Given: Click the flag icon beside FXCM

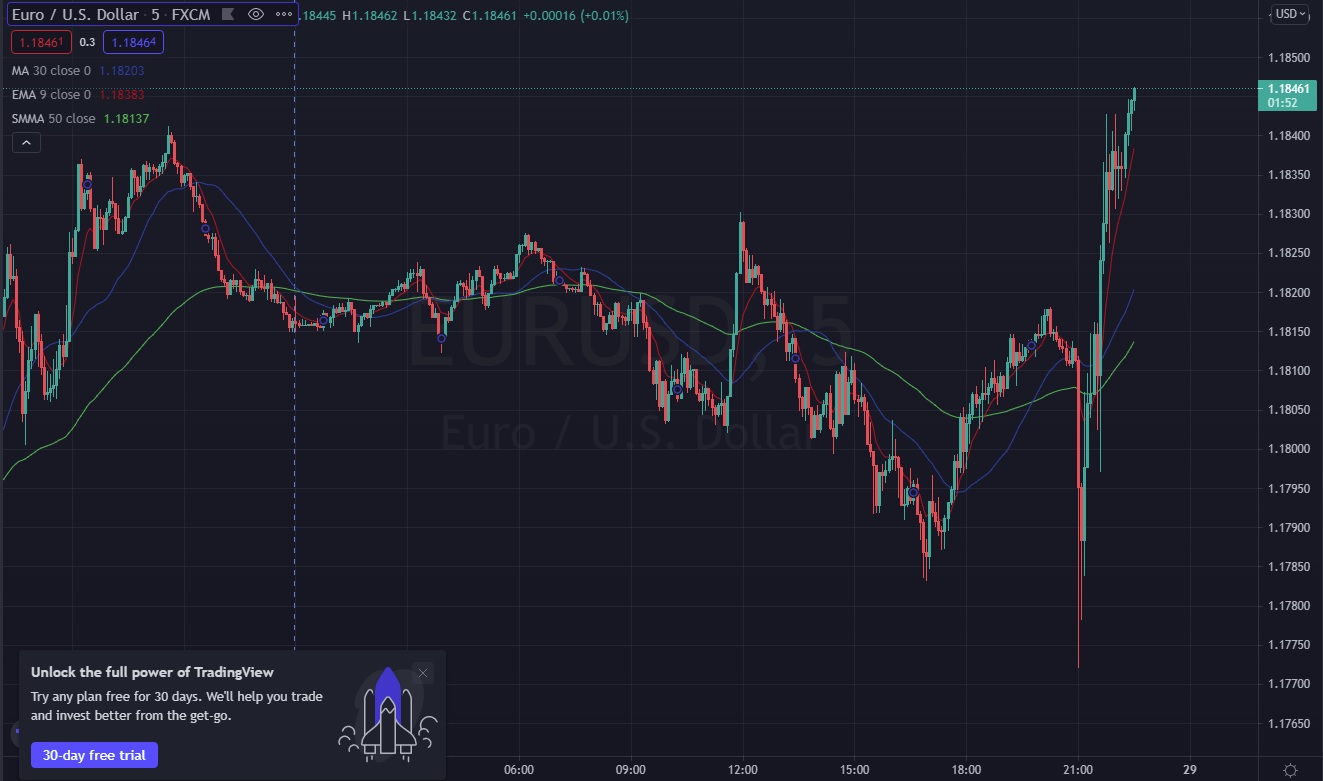Looking at the screenshot, I should coord(229,14).
